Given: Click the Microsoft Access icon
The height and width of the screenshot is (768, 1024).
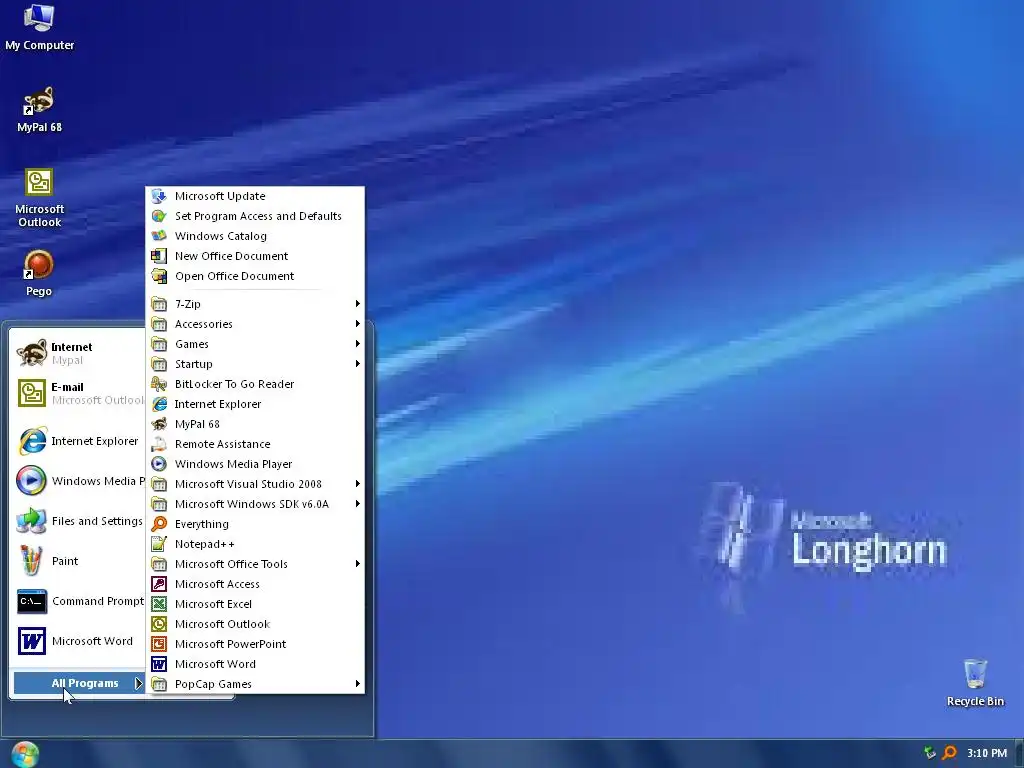Looking at the screenshot, I should click(159, 584).
